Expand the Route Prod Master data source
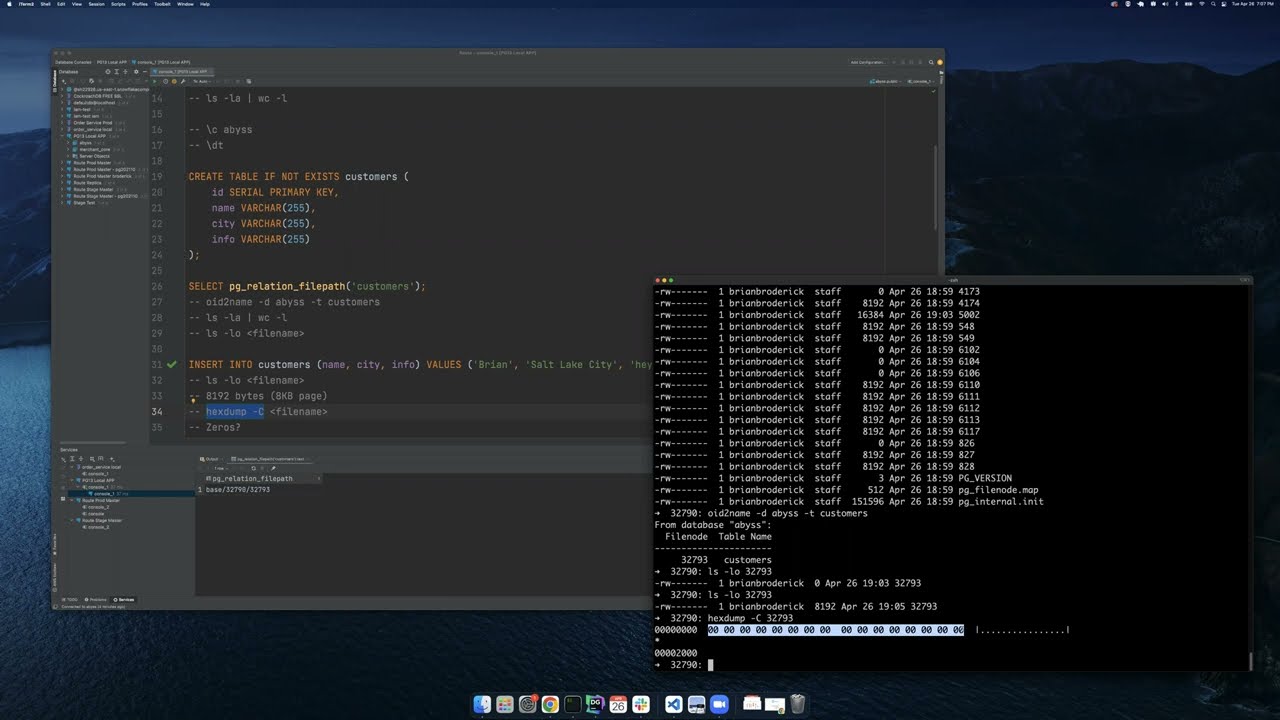The height and width of the screenshot is (720, 1280). coord(63,163)
